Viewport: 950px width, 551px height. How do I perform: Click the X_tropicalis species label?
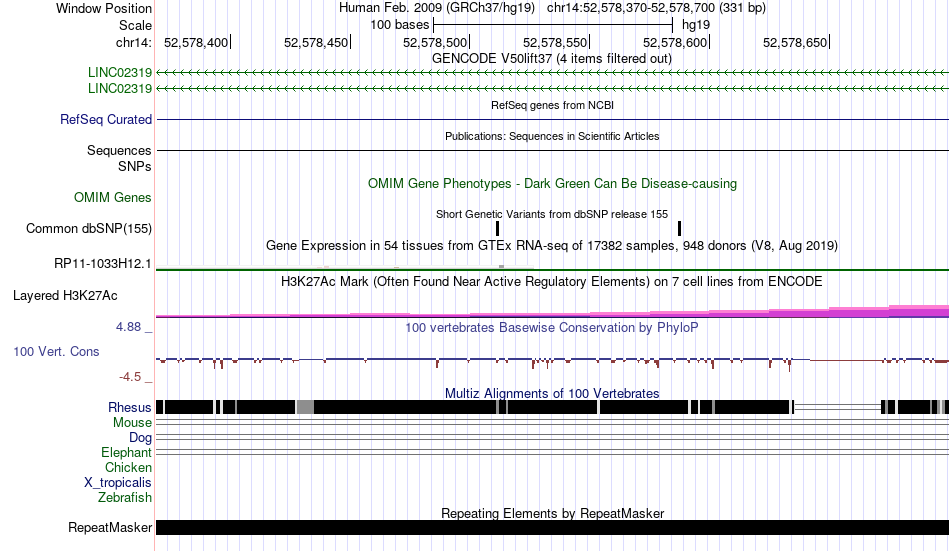[118, 483]
